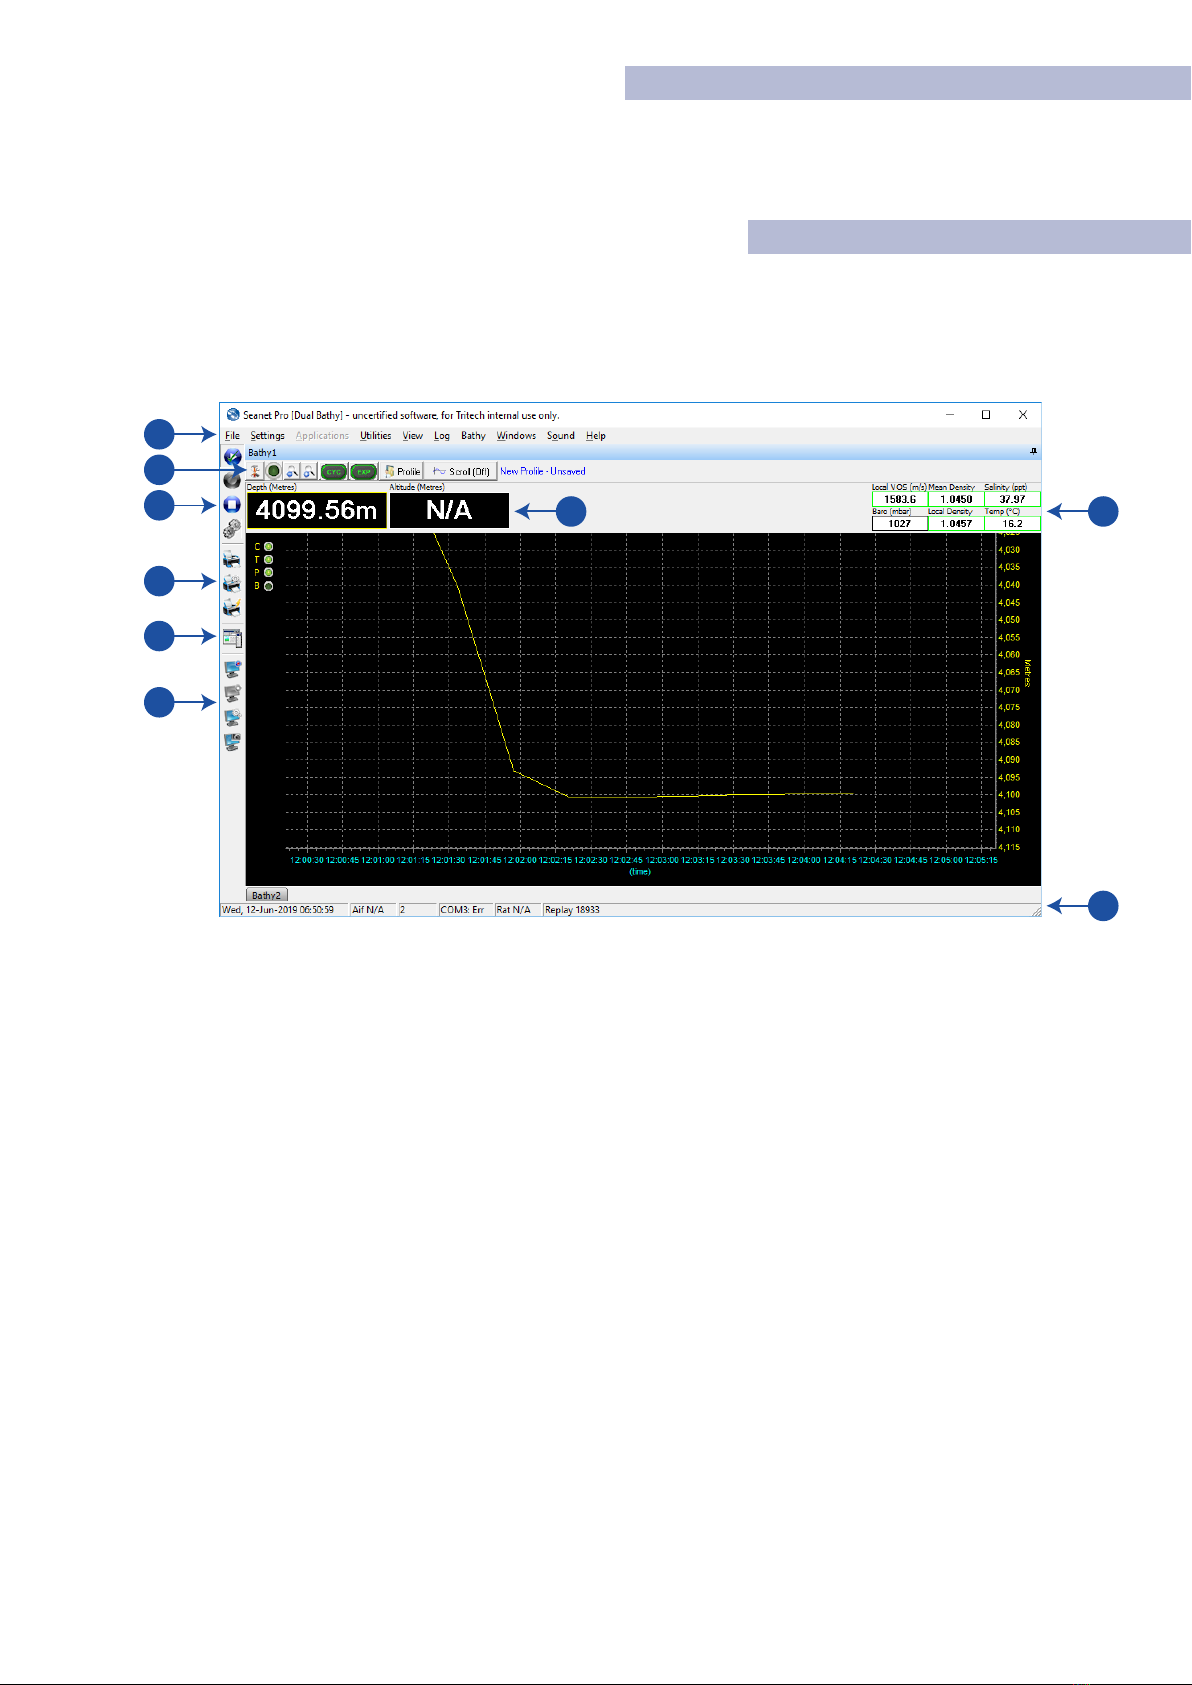Click the N/A altitude readout
This screenshot has width=1192, height=1685.
[x=449, y=510]
